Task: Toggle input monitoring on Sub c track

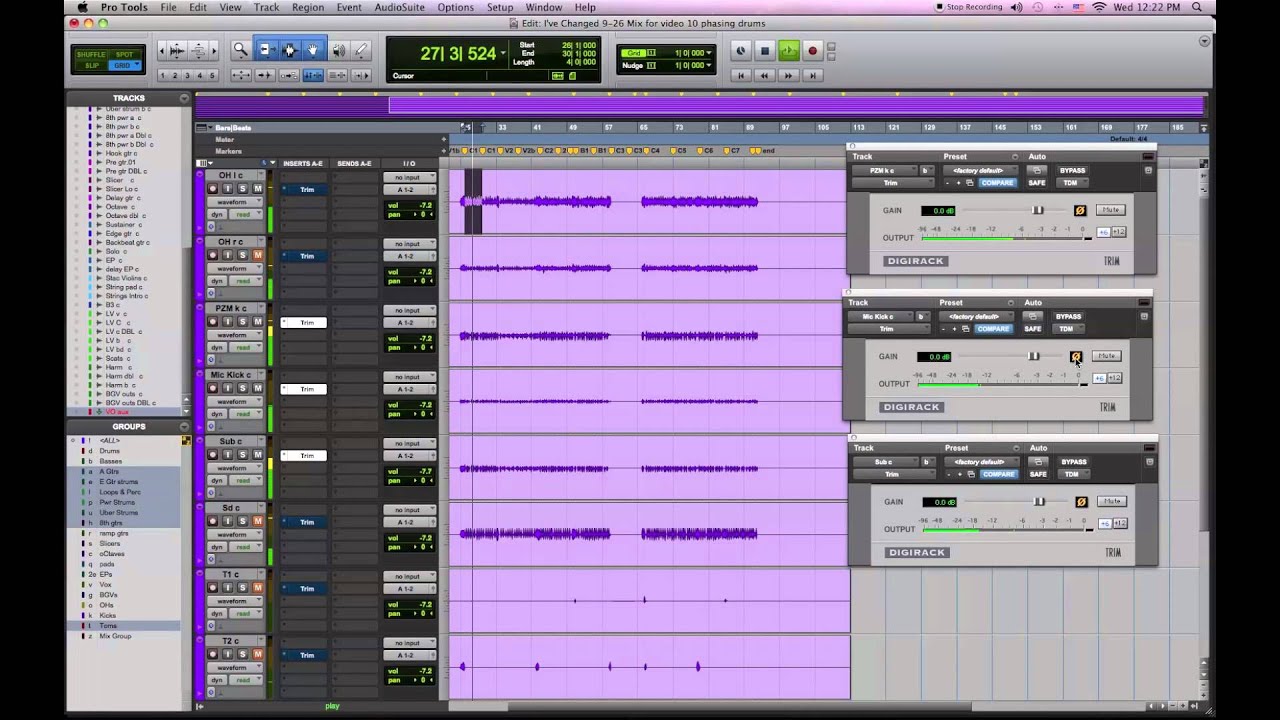Action: click(227, 455)
